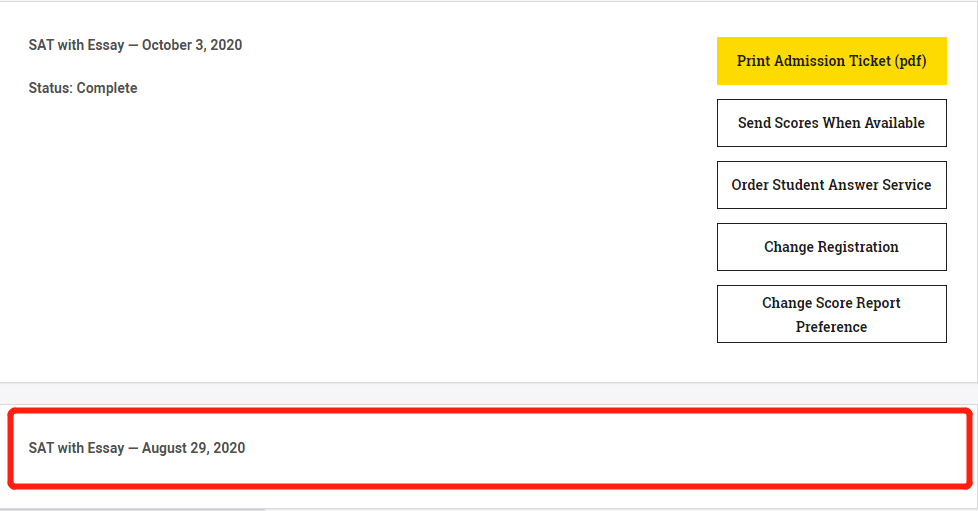978x511 pixels.
Task: Open the red-highlighted SAT with Essay row
Action: 488,448
